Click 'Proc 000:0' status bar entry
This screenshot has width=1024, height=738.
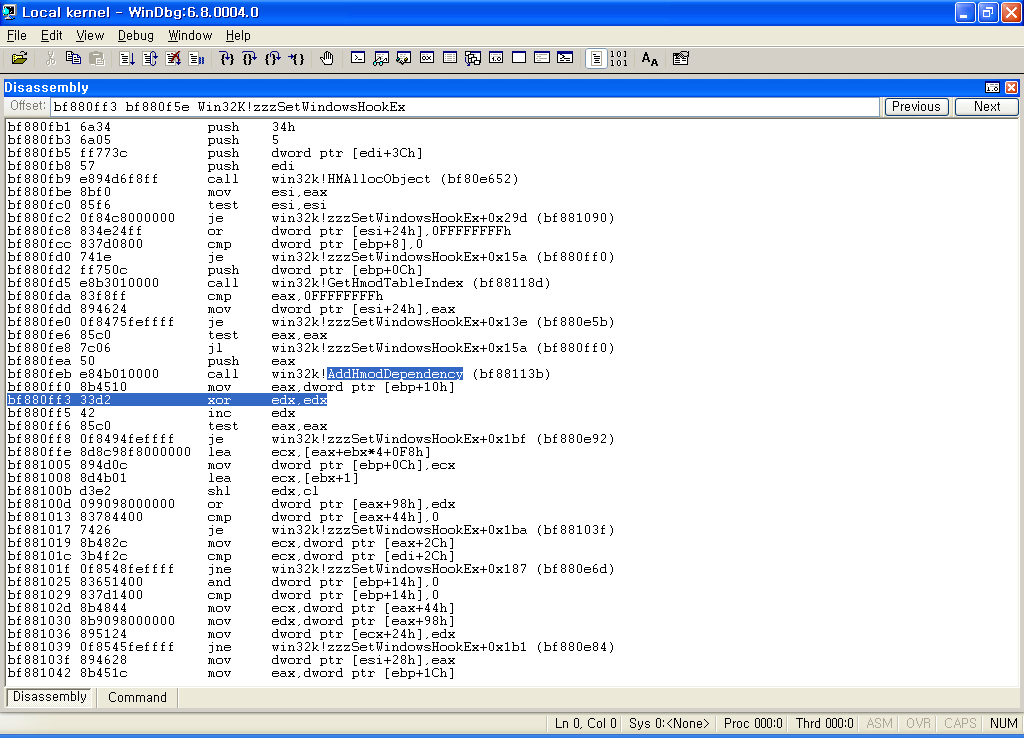(753, 723)
